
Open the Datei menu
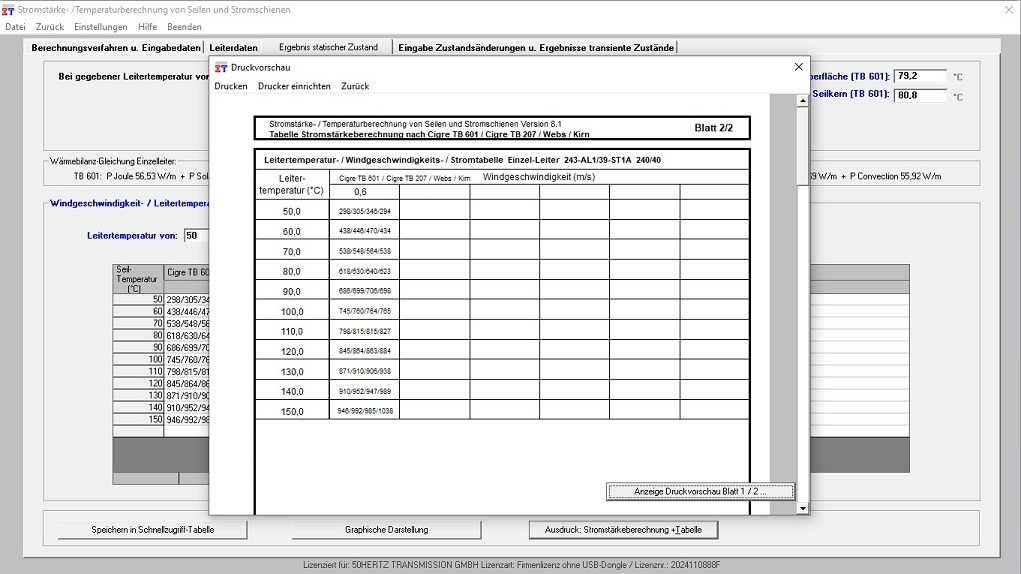click(x=16, y=27)
